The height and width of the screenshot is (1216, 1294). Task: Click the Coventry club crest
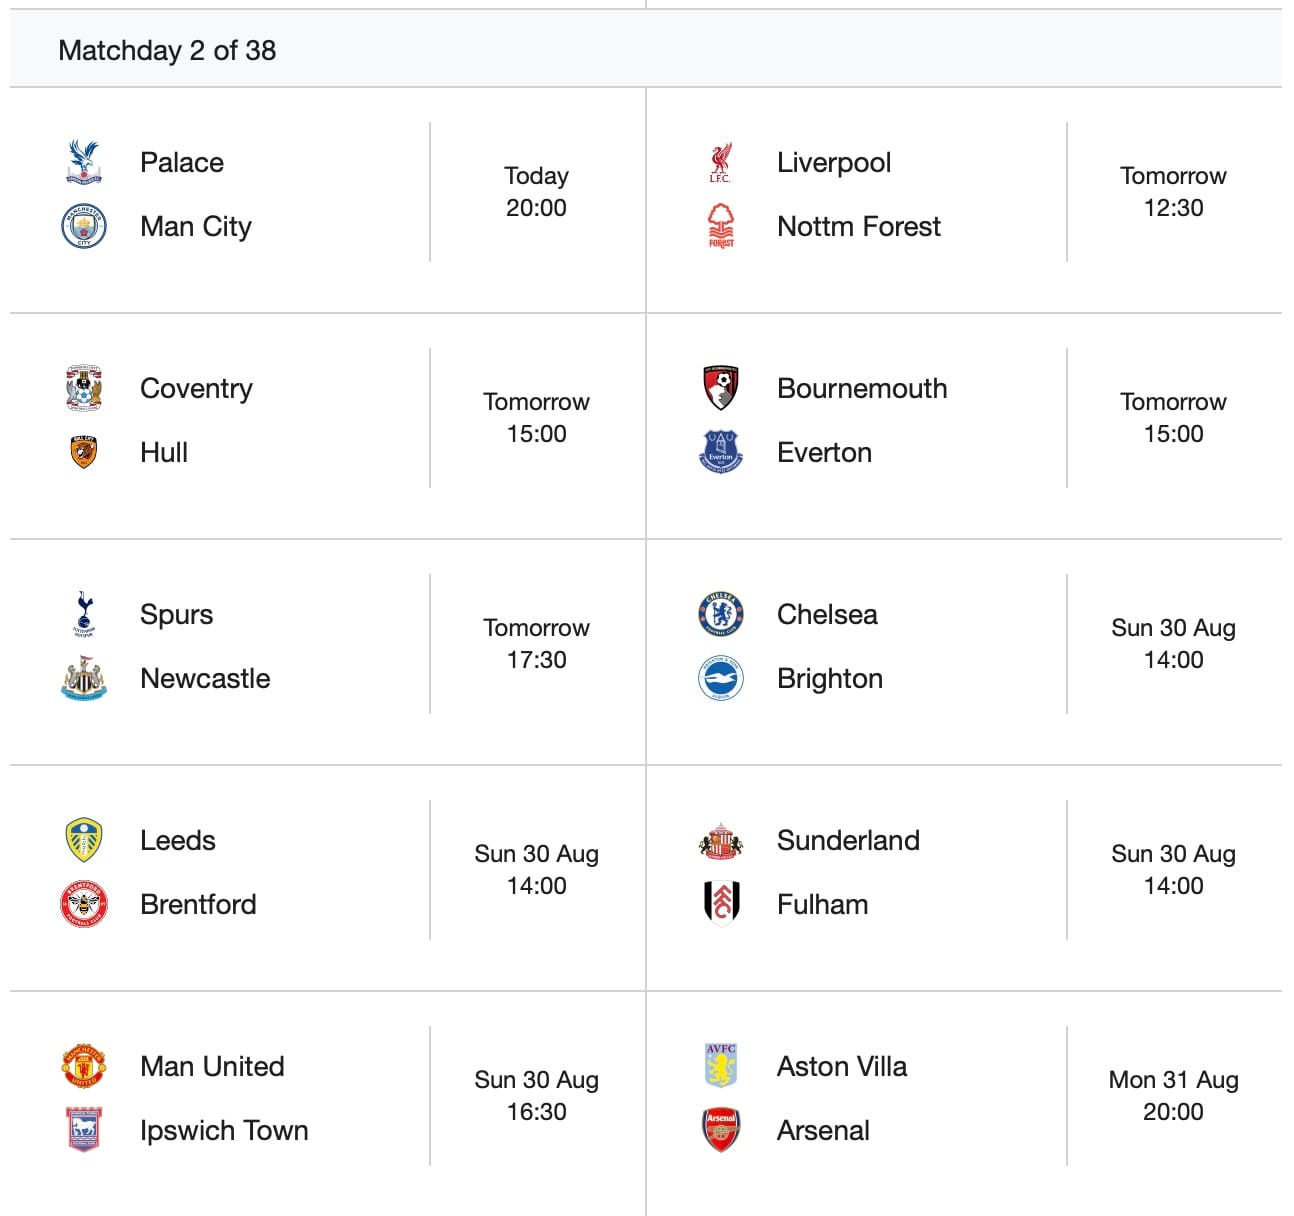tap(84, 388)
